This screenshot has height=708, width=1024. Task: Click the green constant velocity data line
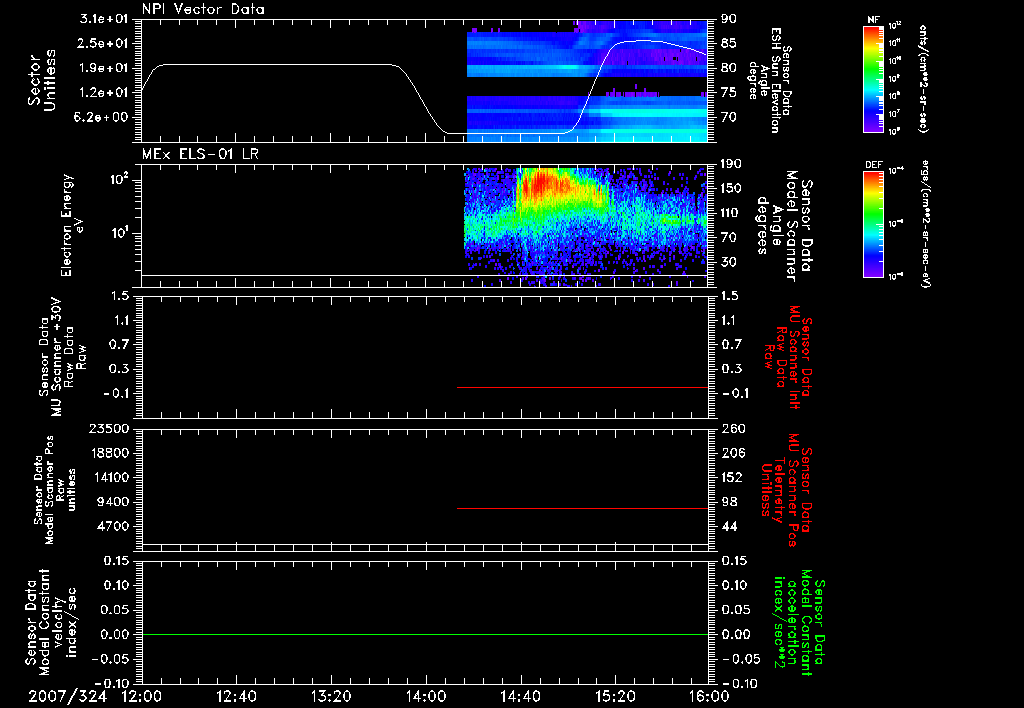point(425,634)
